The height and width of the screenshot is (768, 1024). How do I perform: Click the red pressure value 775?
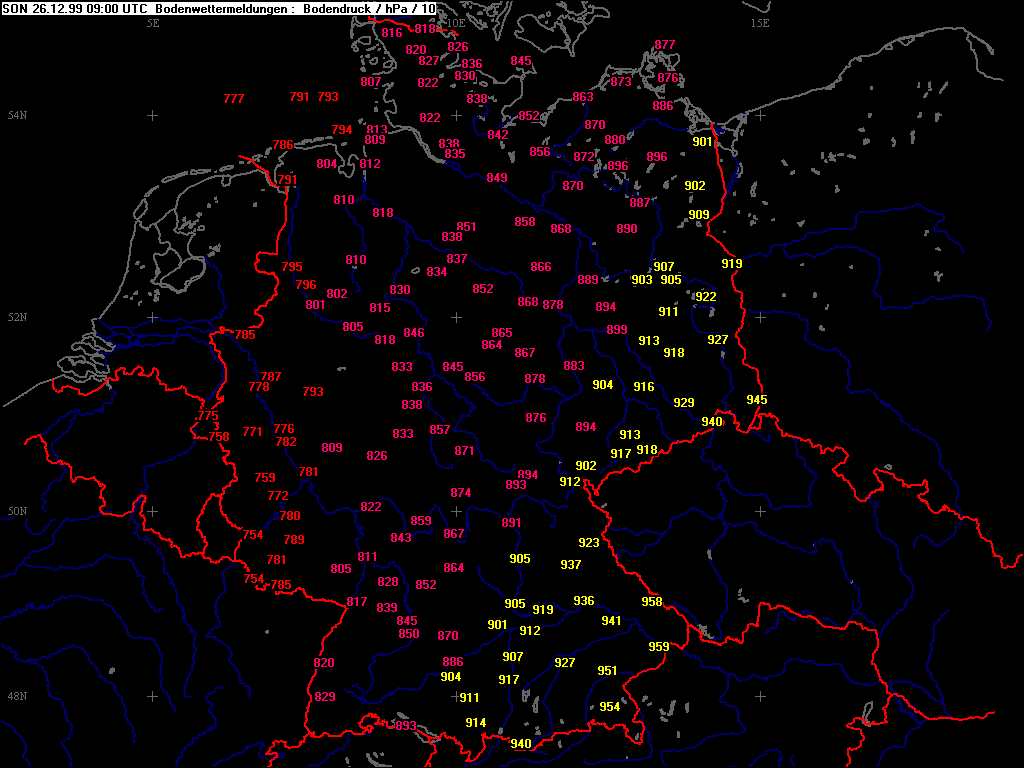pyautogui.click(x=208, y=416)
